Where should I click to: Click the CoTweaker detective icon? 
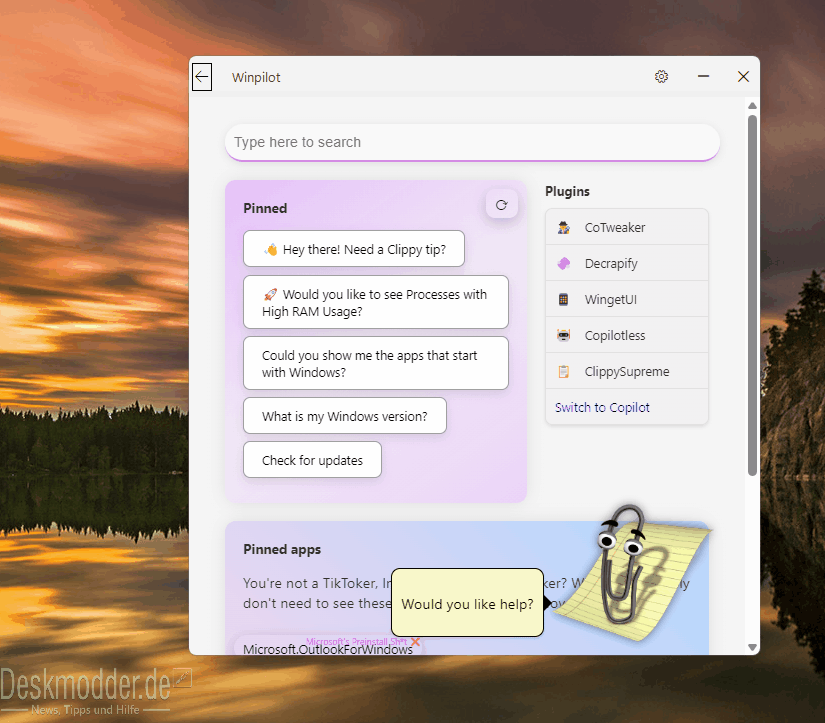[x=564, y=227]
